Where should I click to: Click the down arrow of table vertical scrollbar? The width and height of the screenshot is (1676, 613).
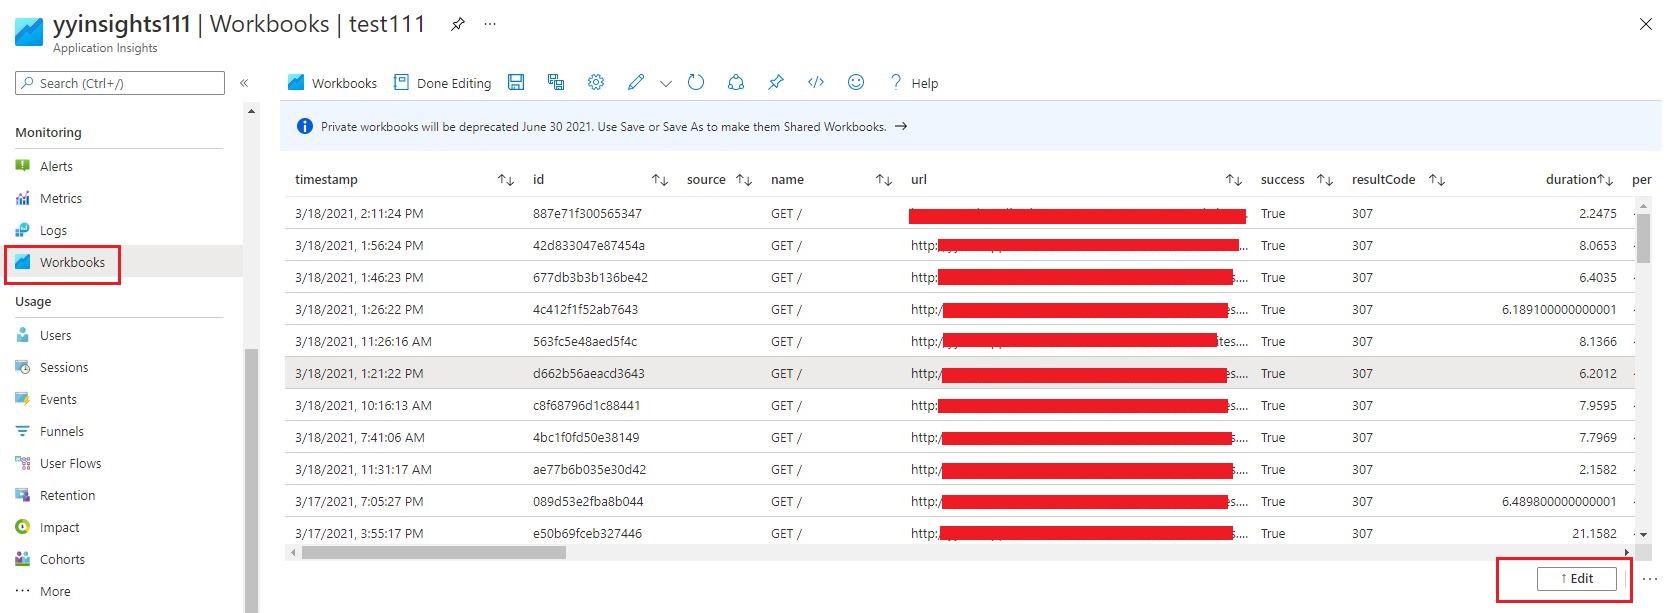(1643, 535)
